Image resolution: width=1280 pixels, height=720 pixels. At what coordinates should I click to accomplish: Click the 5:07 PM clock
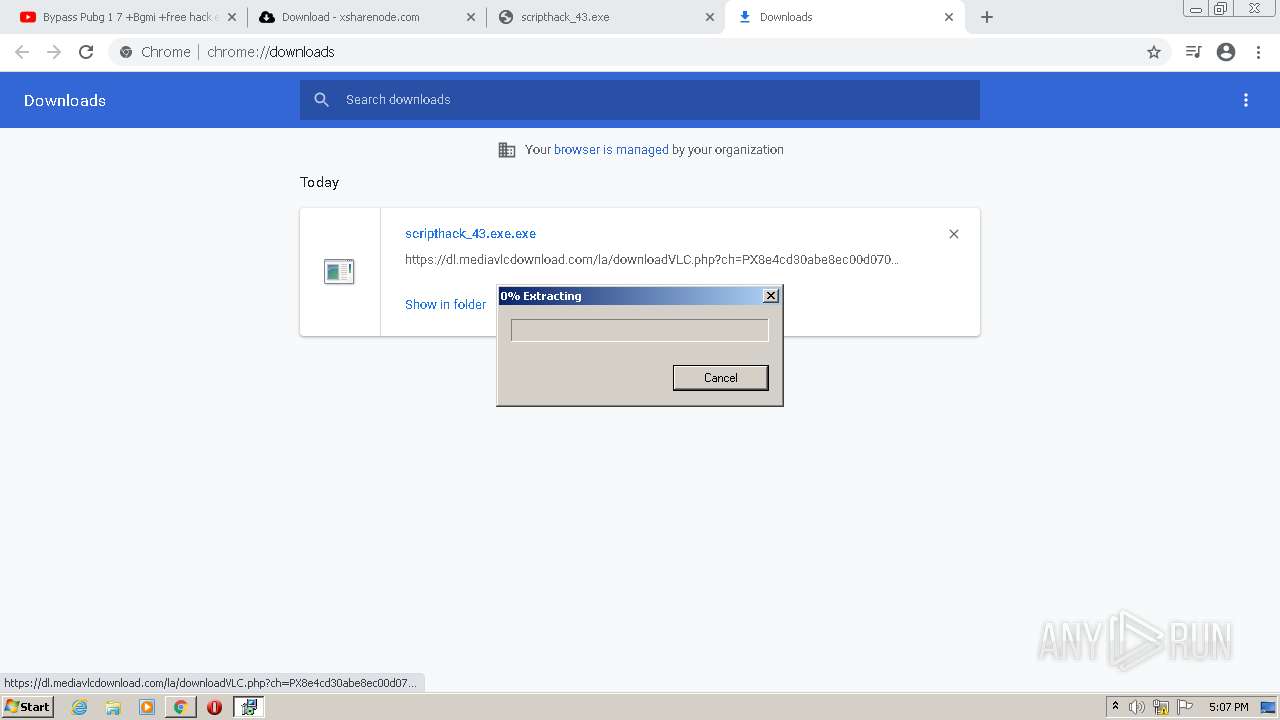[x=1228, y=707]
